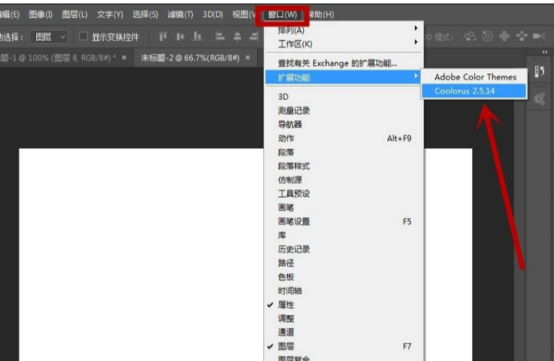Open the 滤镜(T) menu
Image resolution: width=554 pixels, height=361 pixels.
tap(180, 14)
